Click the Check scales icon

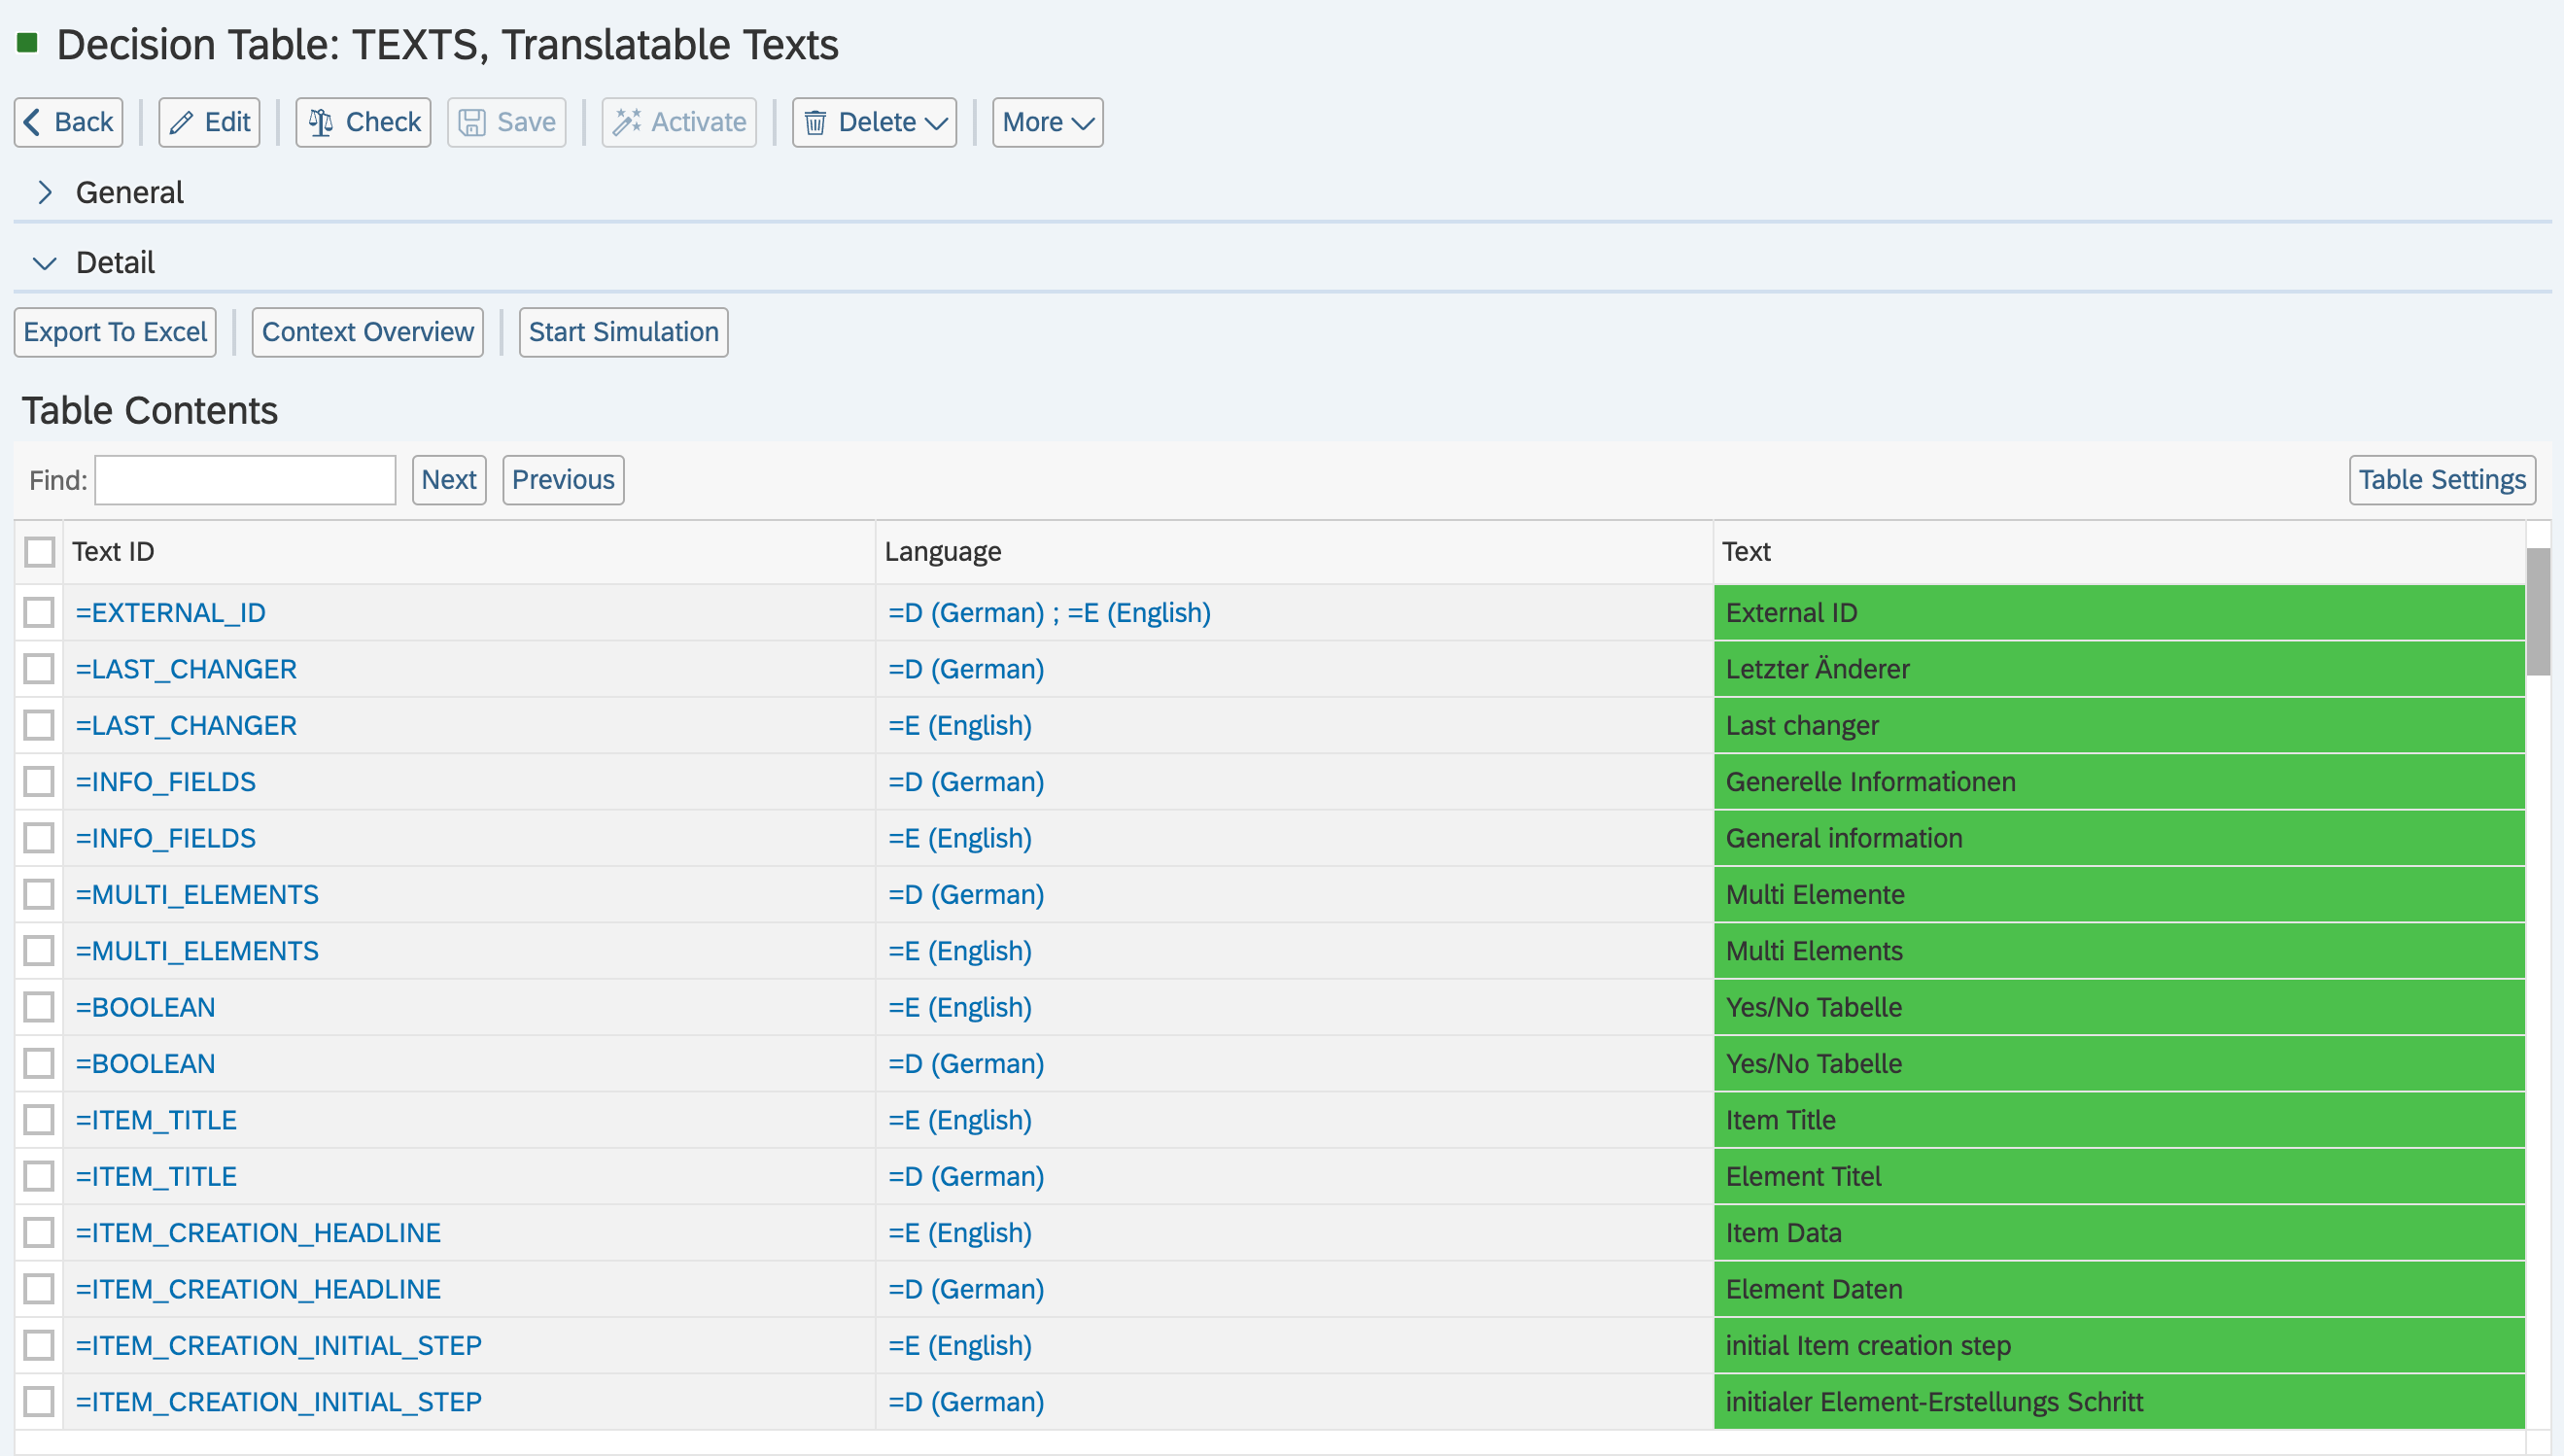point(321,122)
